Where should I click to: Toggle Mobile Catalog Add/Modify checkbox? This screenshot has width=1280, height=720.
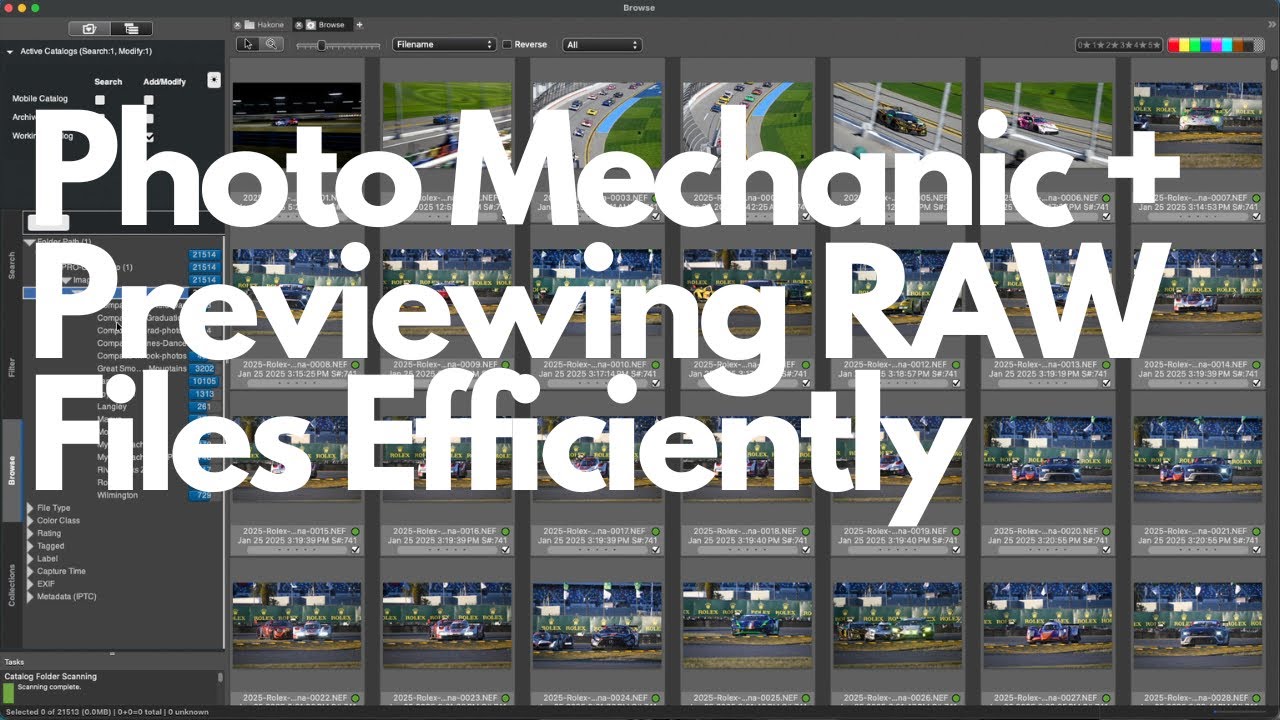click(149, 100)
